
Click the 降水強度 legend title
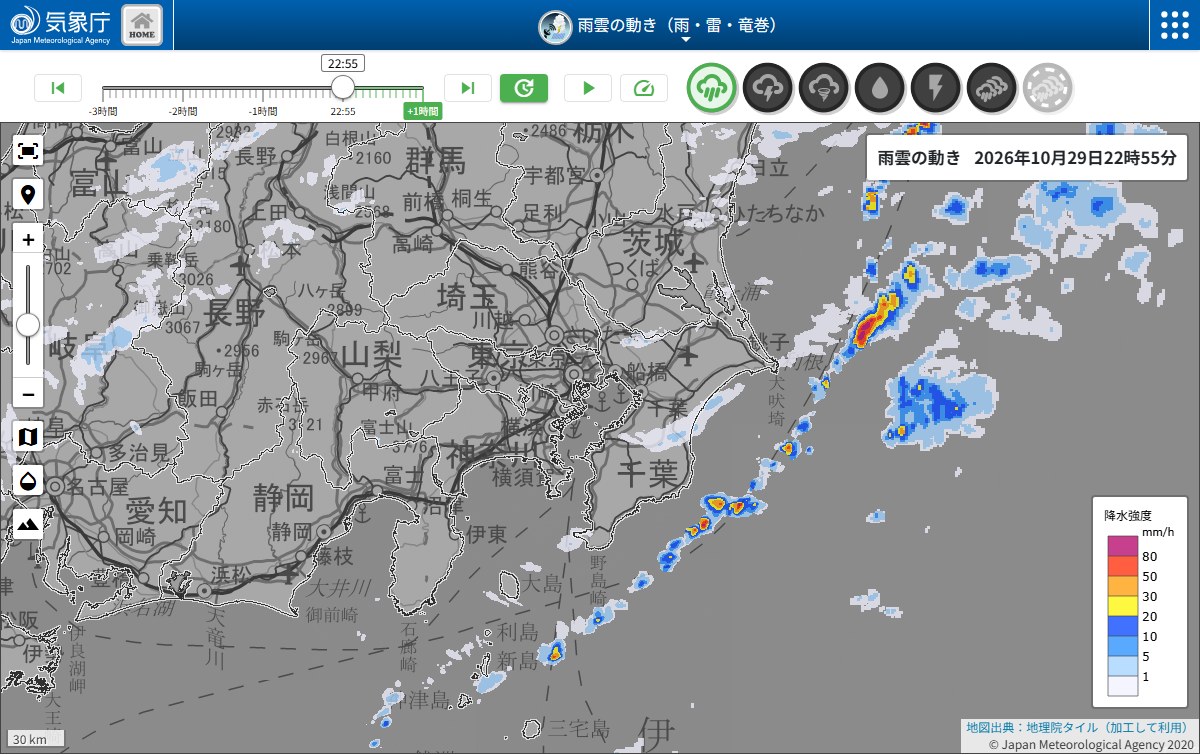1128,515
